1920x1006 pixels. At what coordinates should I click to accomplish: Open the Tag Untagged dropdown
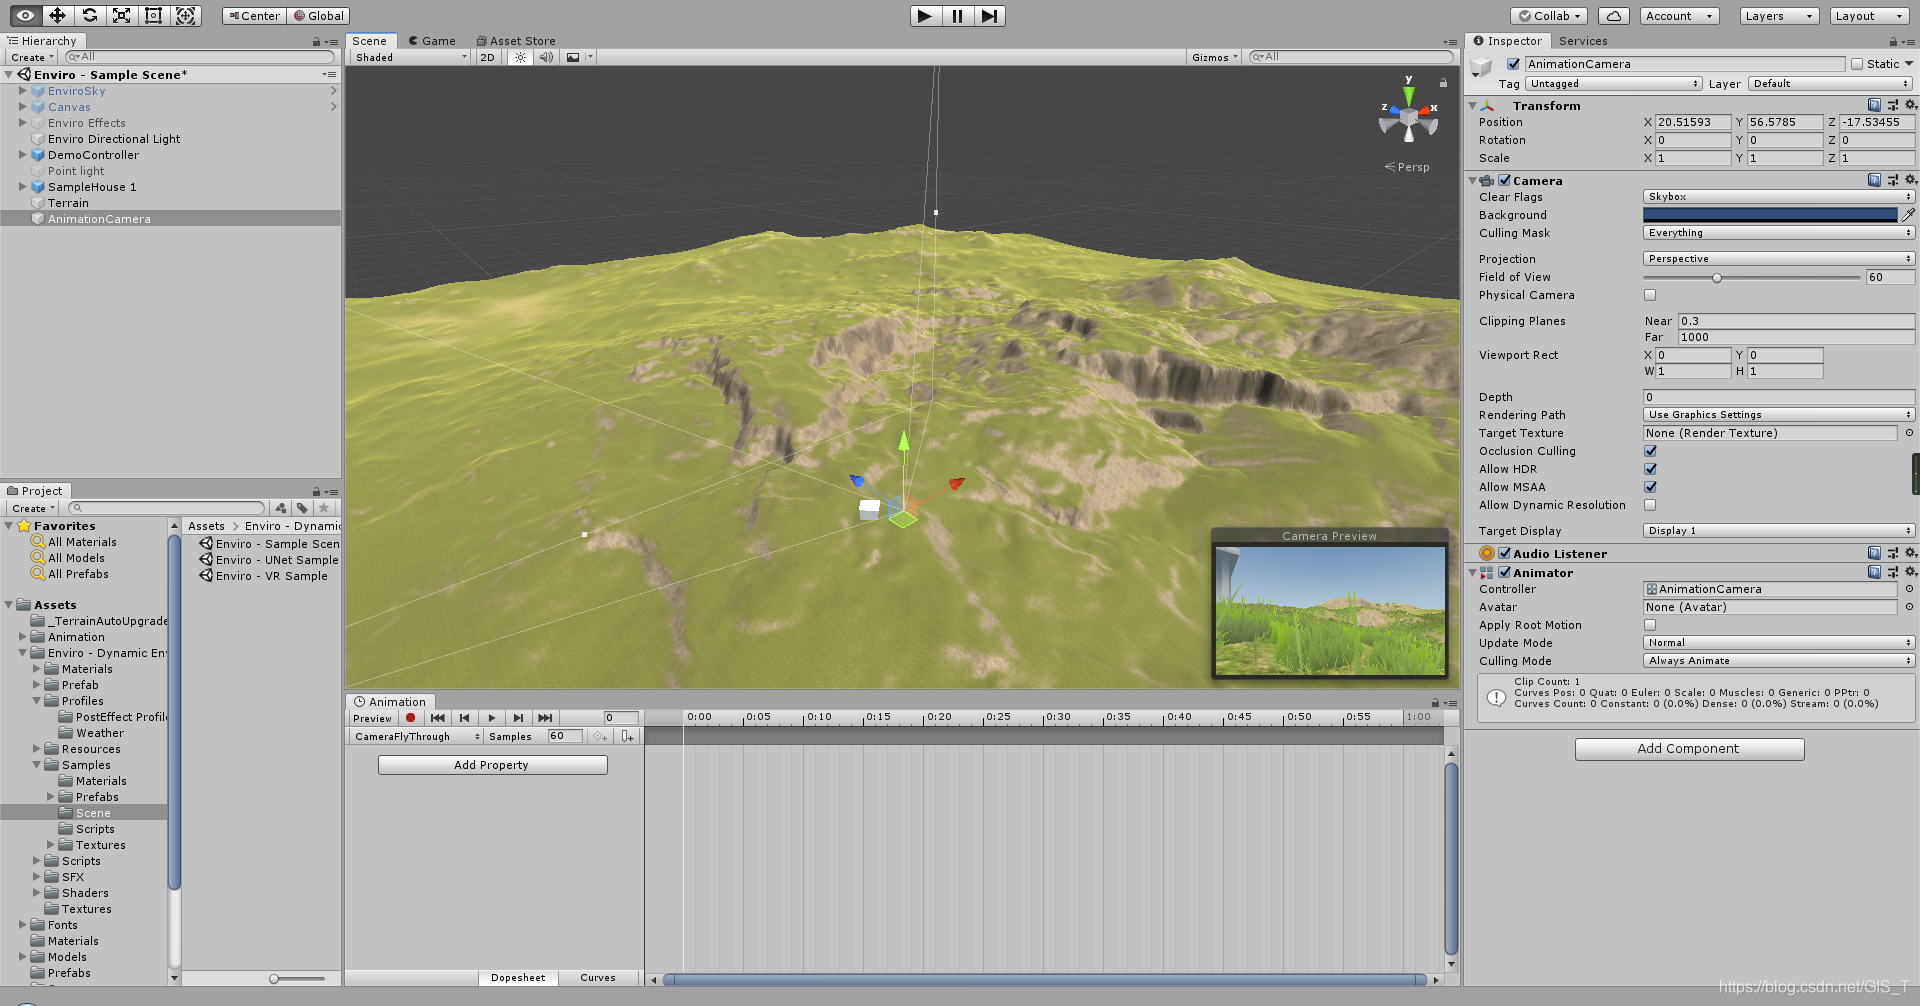tap(1614, 84)
